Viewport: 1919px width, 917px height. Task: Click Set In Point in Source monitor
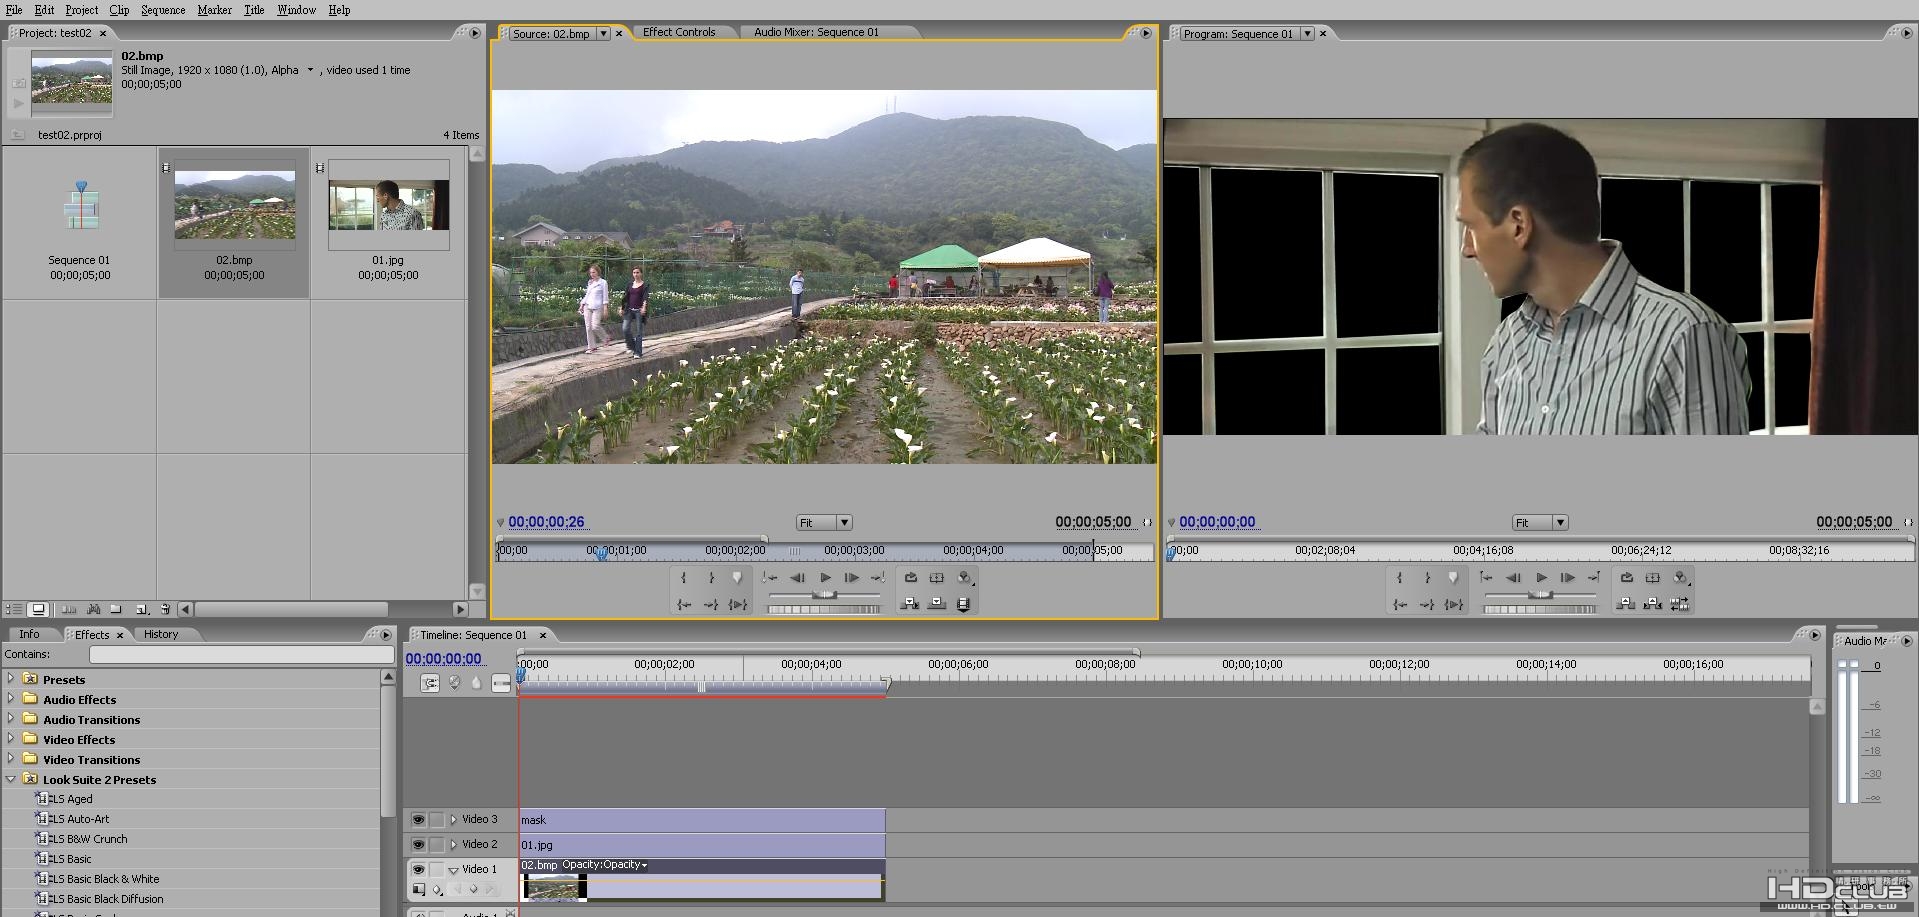point(684,578)
